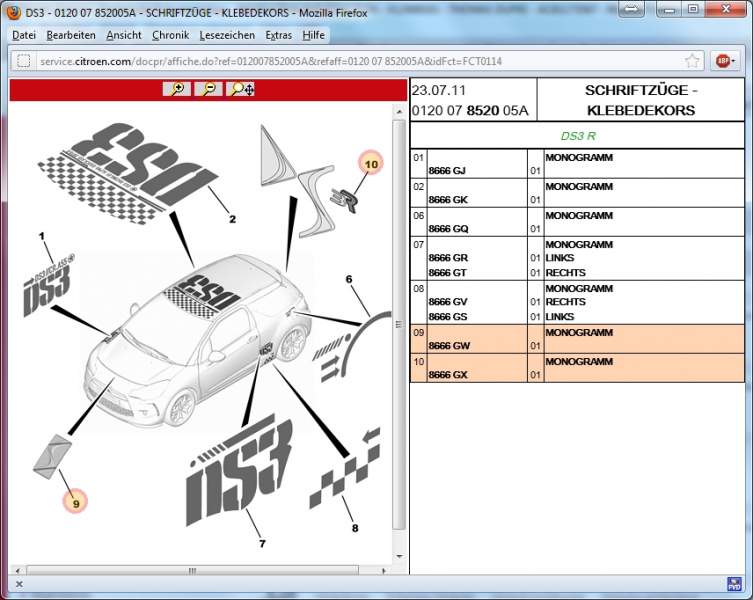Click the date 23.07.11
The height and width of the screenshot is (600, 753).
pos(438,90)
